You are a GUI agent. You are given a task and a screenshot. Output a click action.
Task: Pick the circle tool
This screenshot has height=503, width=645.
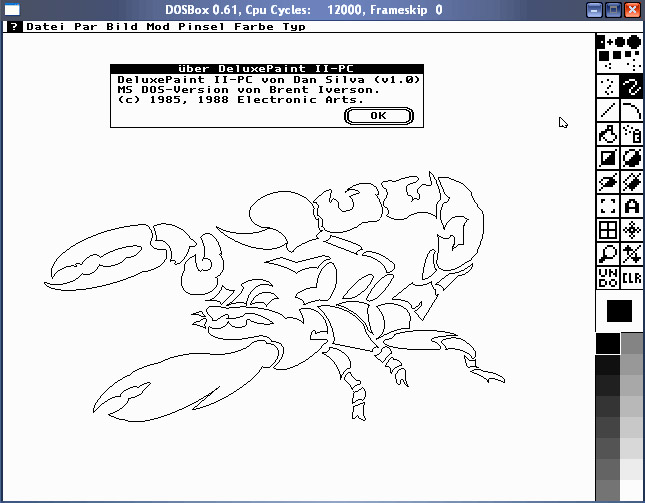tap(631, 158)
